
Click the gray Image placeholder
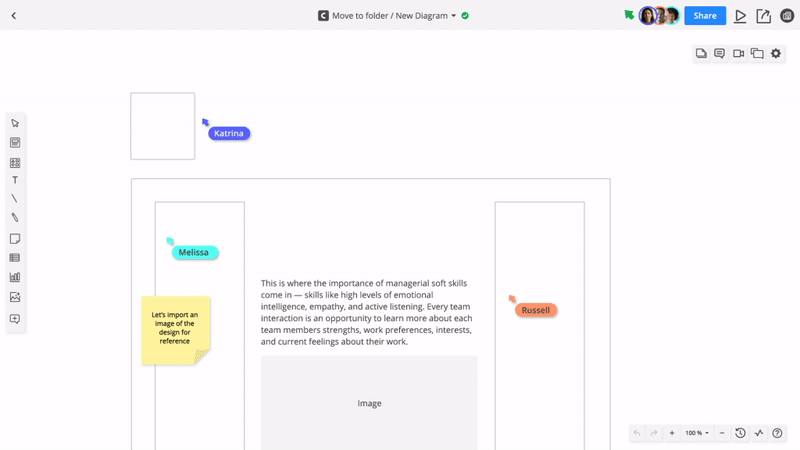[369, 403]
